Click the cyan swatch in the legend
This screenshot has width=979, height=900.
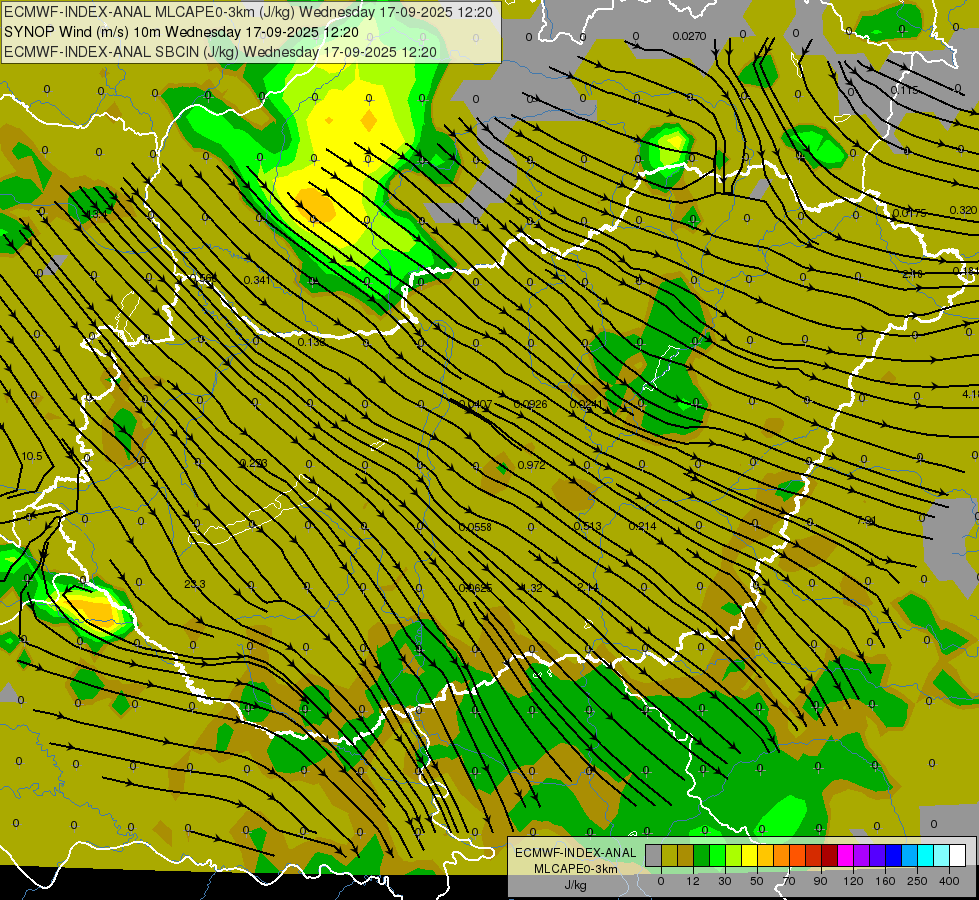coord(925,855)
